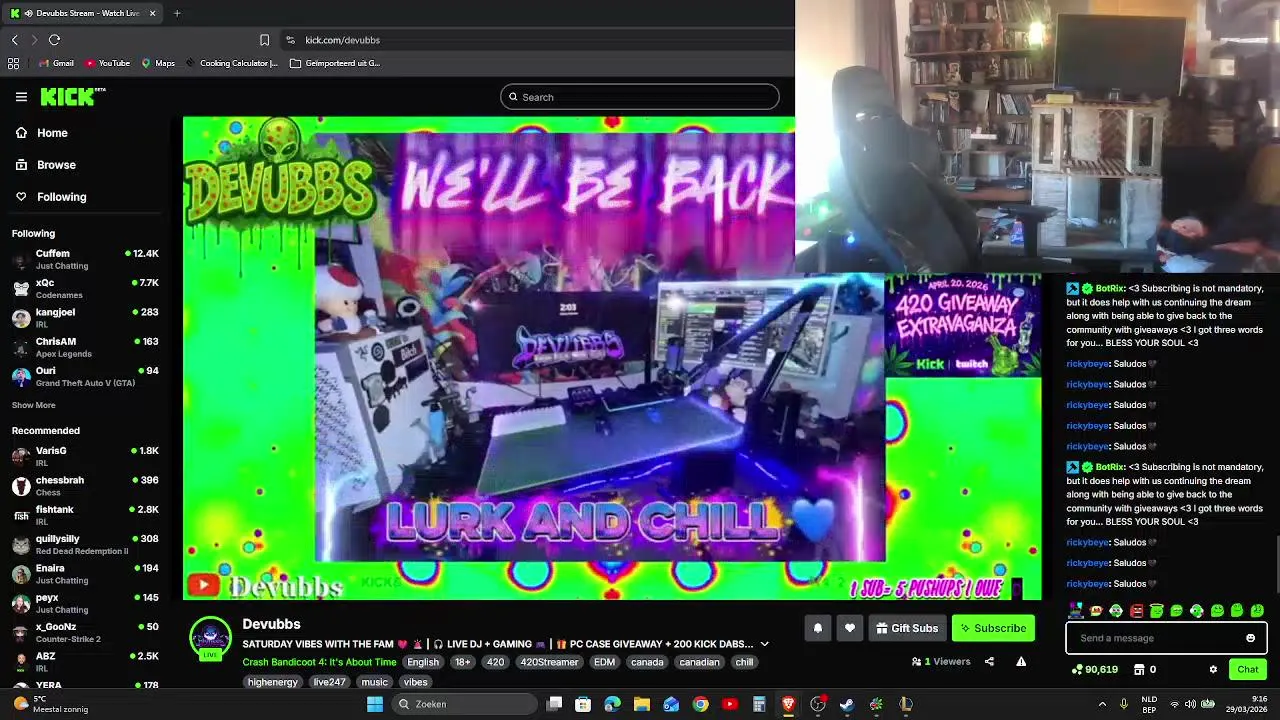Open Task View on the taskbar

(x=555, y=704)
